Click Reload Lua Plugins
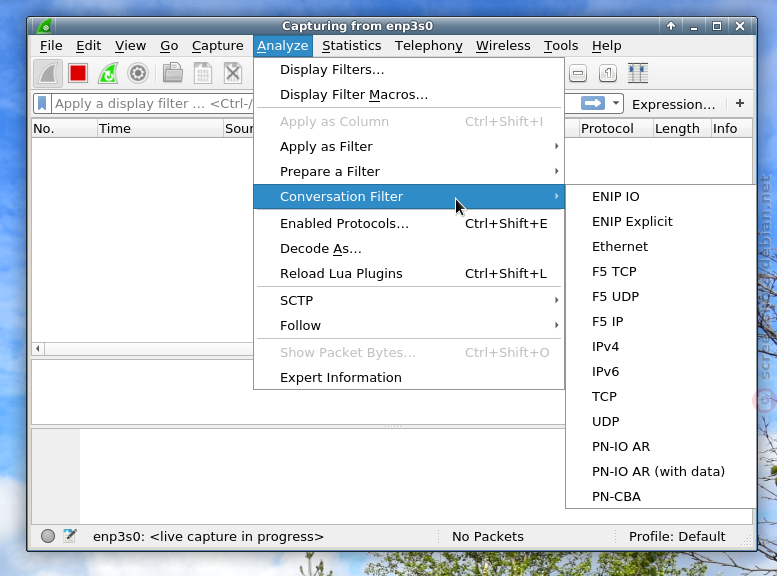The height and width of the screenshot is (576, 777). pos(409,274)
